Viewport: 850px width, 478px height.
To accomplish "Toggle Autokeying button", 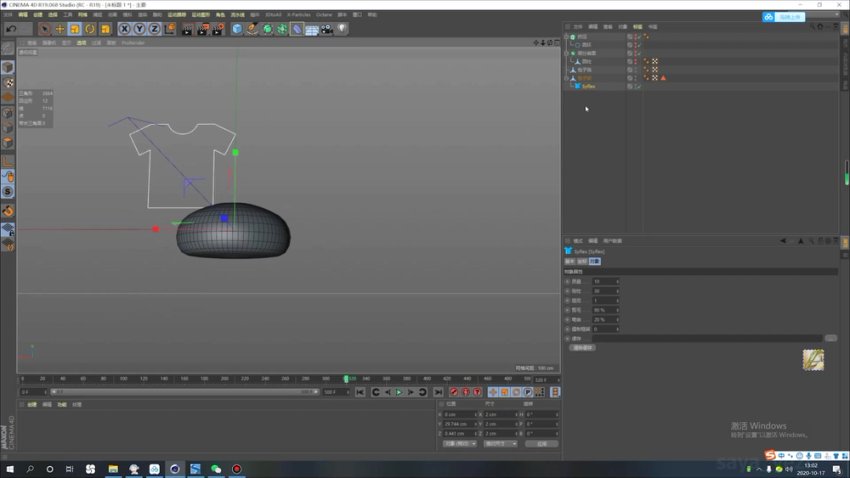I will coord(466,392).
